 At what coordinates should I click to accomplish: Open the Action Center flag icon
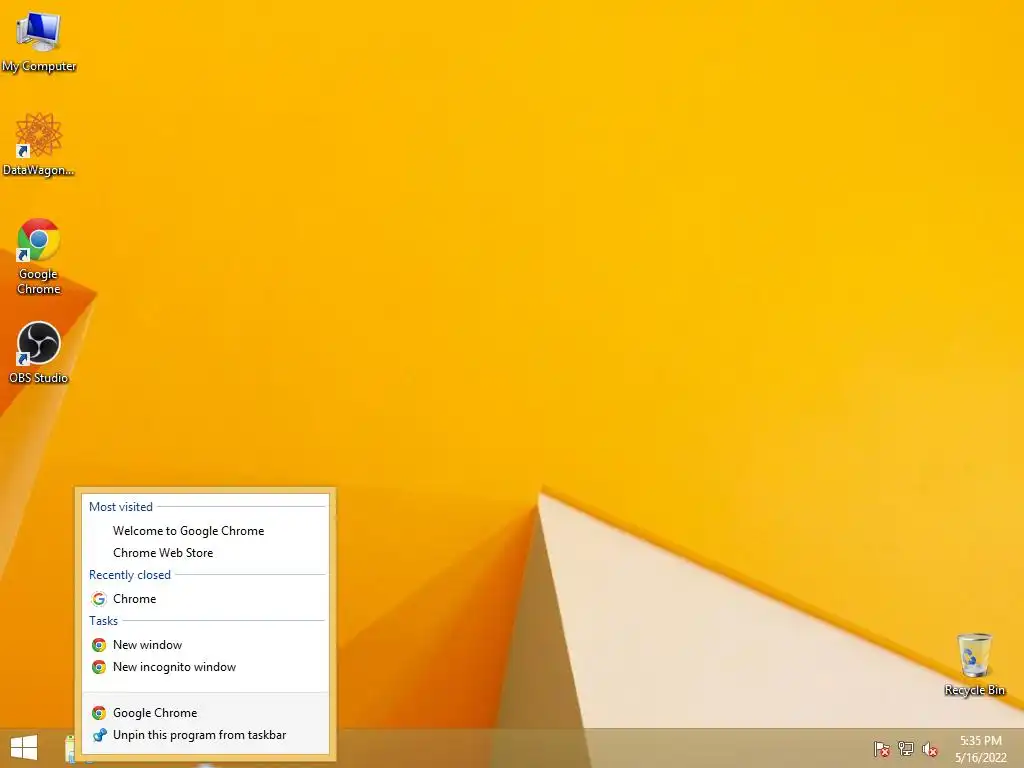(881, 748)
